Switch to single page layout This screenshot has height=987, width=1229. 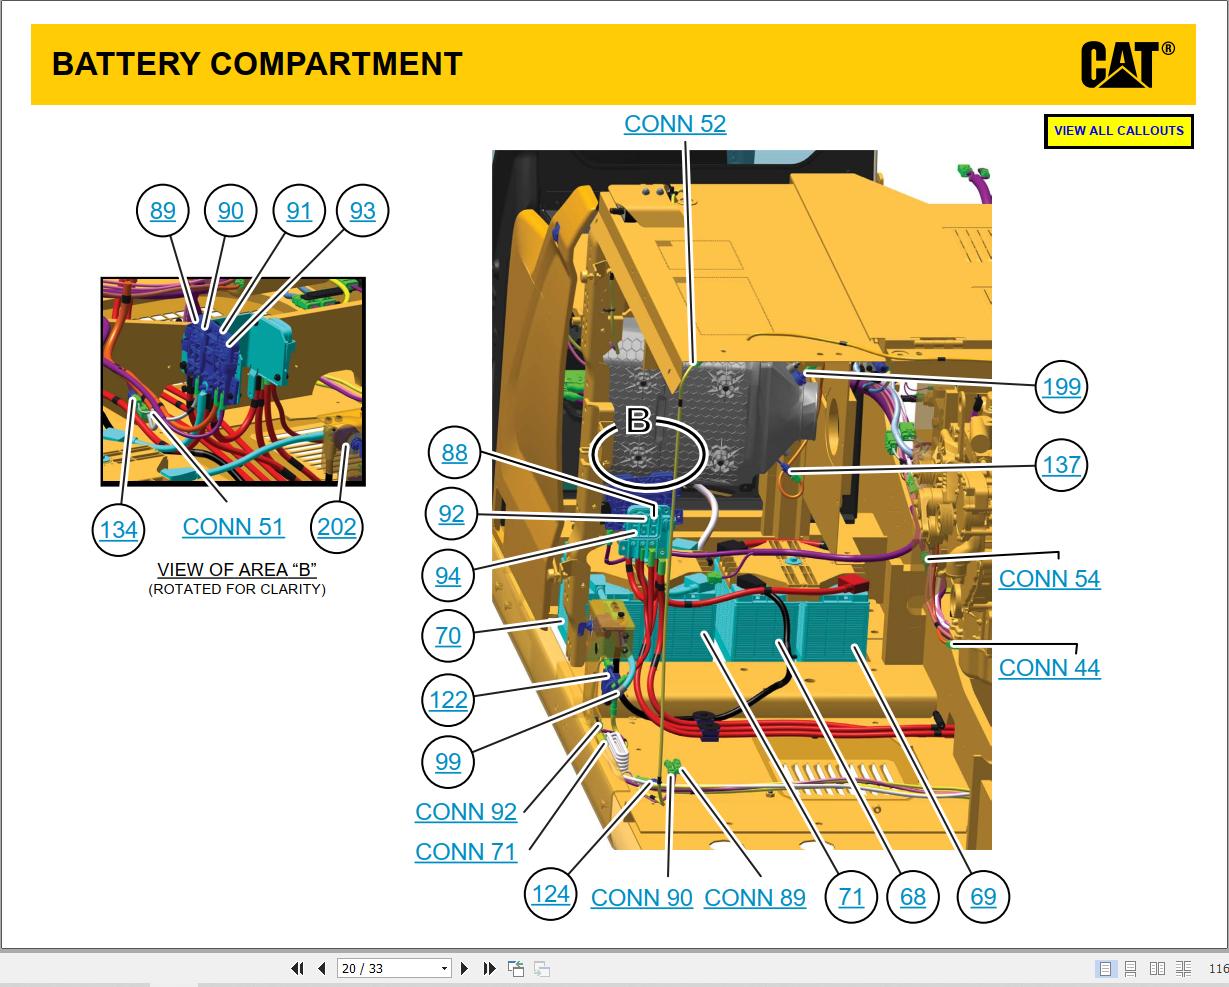(1105, 968)
